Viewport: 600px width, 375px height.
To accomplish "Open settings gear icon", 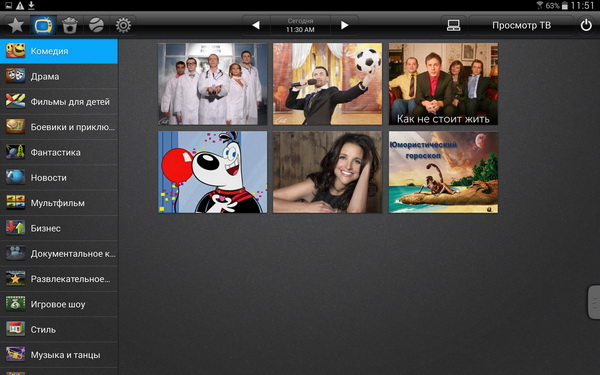I will 123,25.
